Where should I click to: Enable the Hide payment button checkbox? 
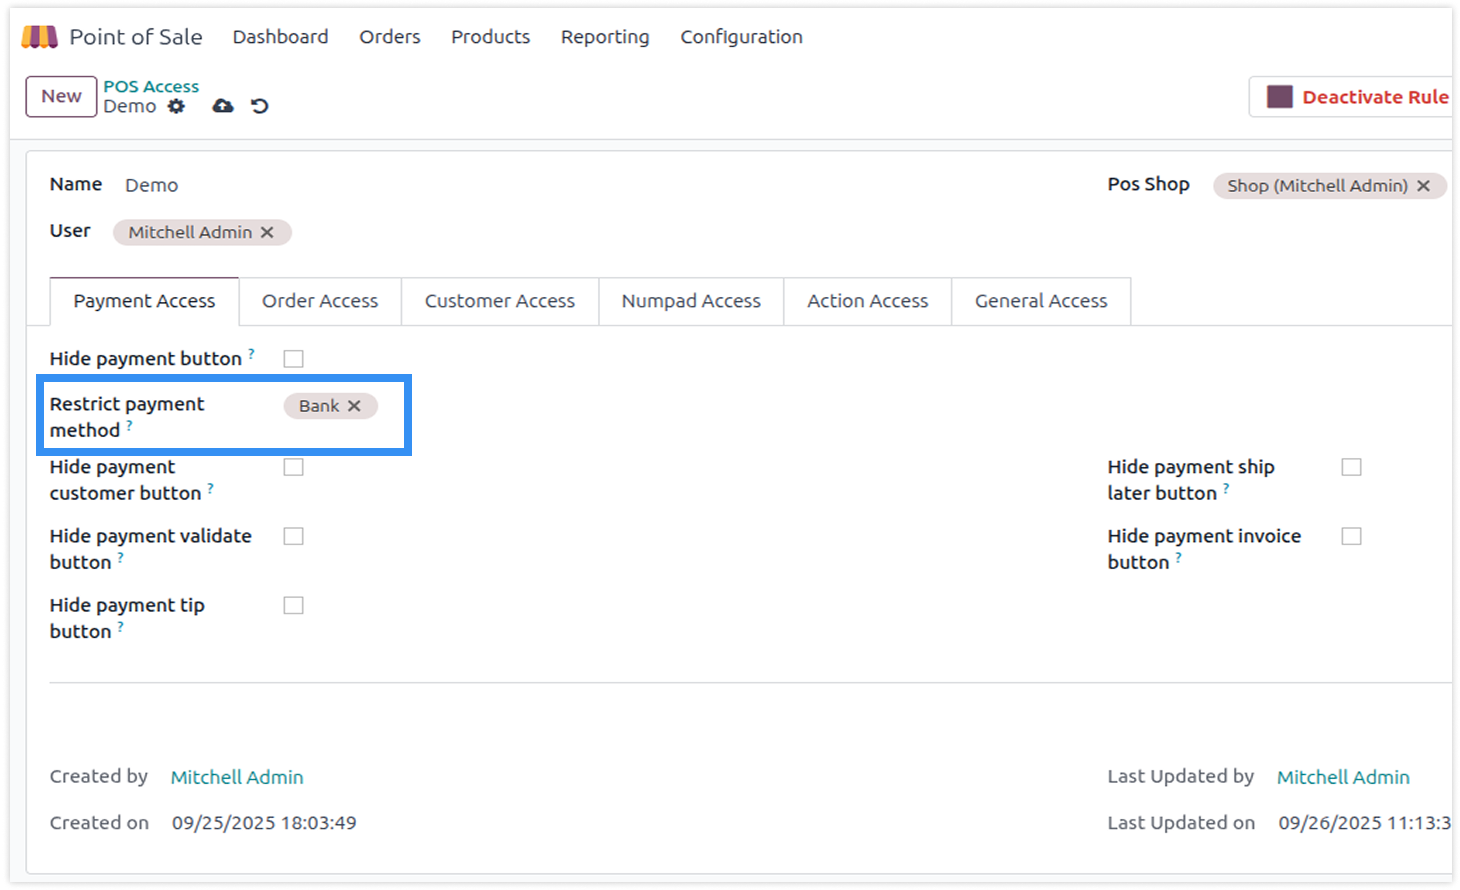(293, 359)
